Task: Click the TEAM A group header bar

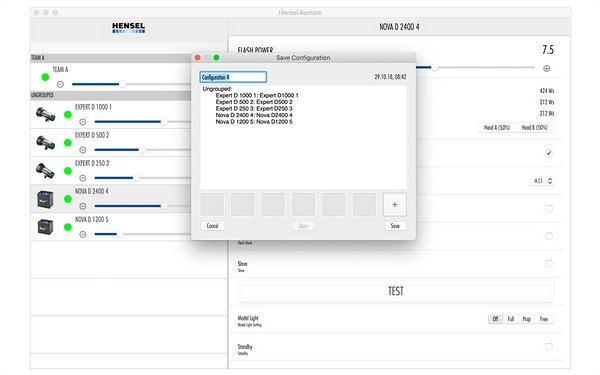Action: click(111, 58)
